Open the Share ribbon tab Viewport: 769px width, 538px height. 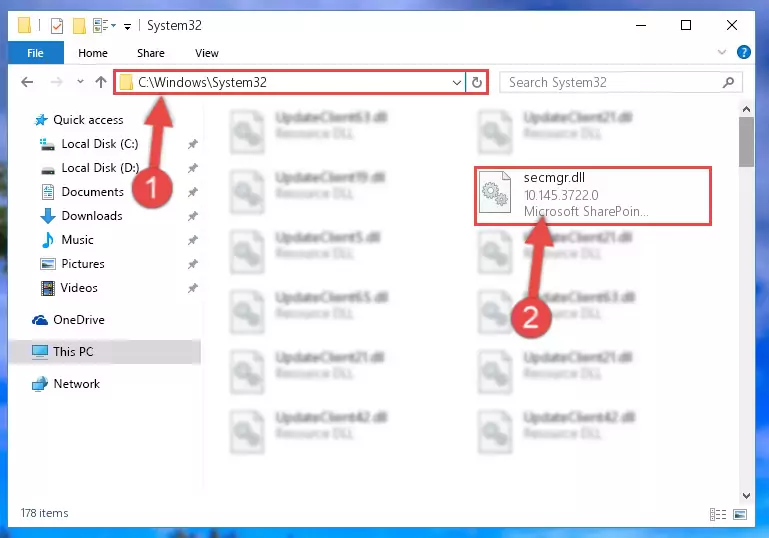[151, 53]
